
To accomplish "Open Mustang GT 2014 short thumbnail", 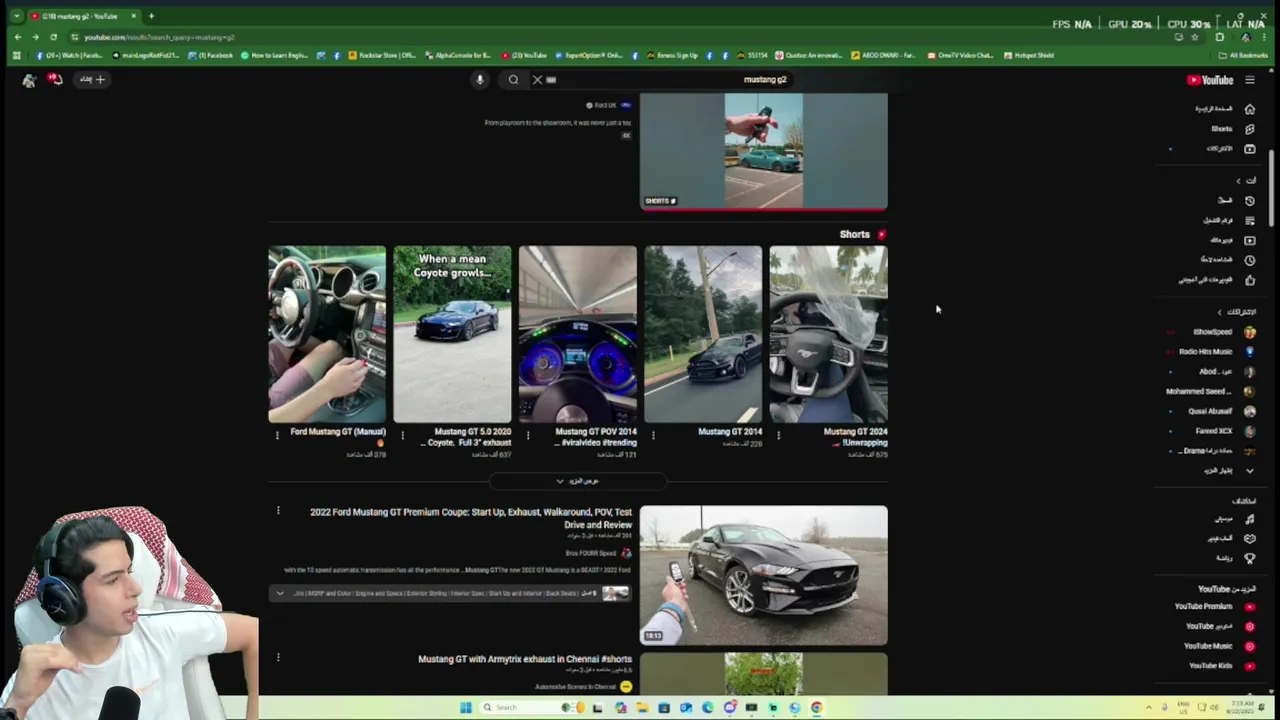I will click(x=703, y=335).
